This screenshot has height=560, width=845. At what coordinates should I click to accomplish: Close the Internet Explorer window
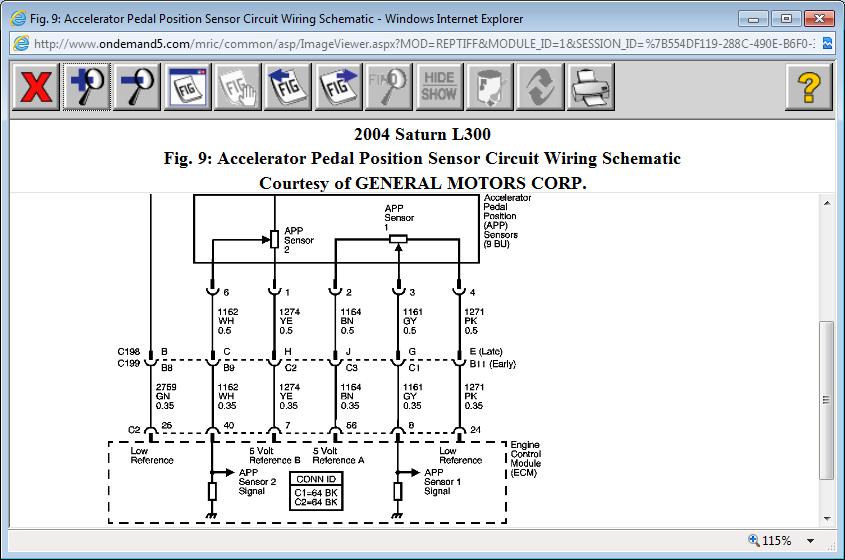819,19
